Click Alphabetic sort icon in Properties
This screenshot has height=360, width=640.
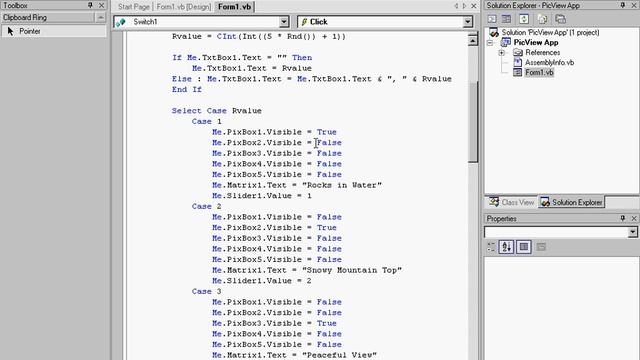tap(506, 247)
